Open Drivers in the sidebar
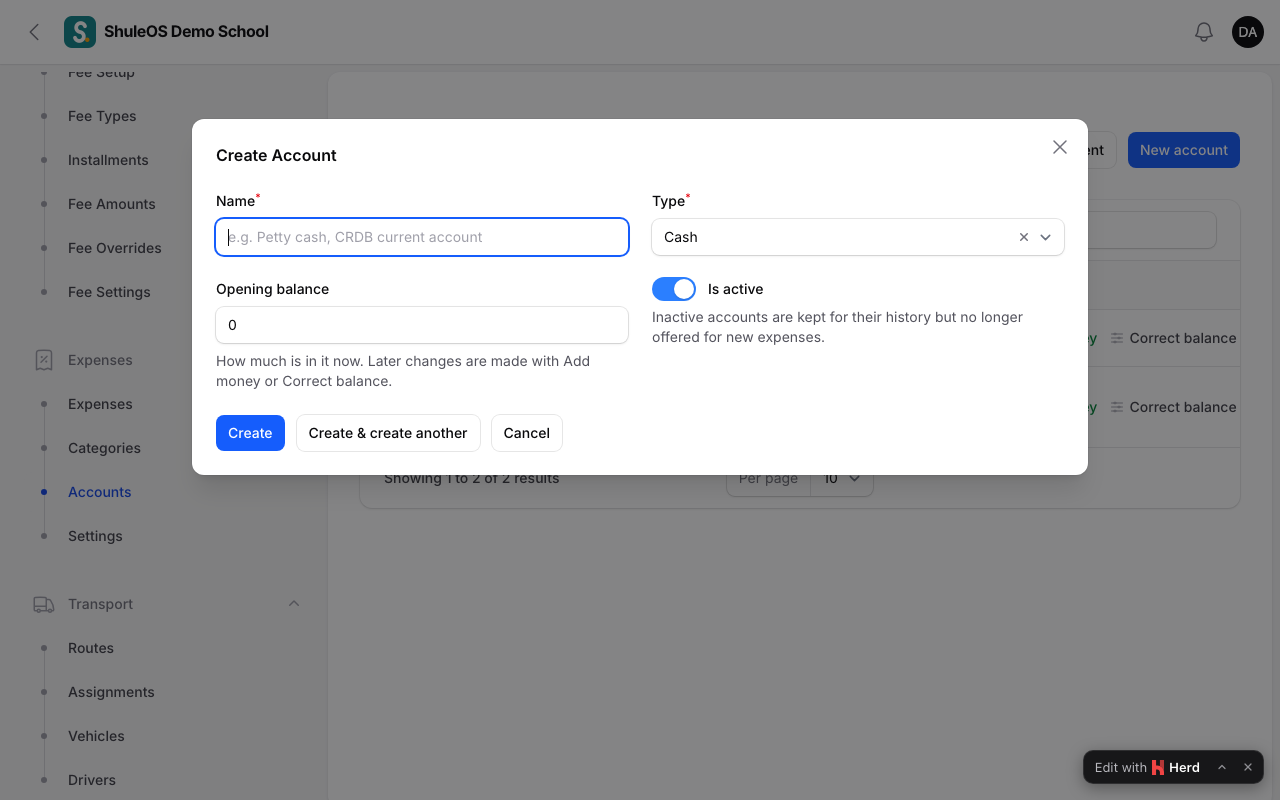 click(92, 780)
